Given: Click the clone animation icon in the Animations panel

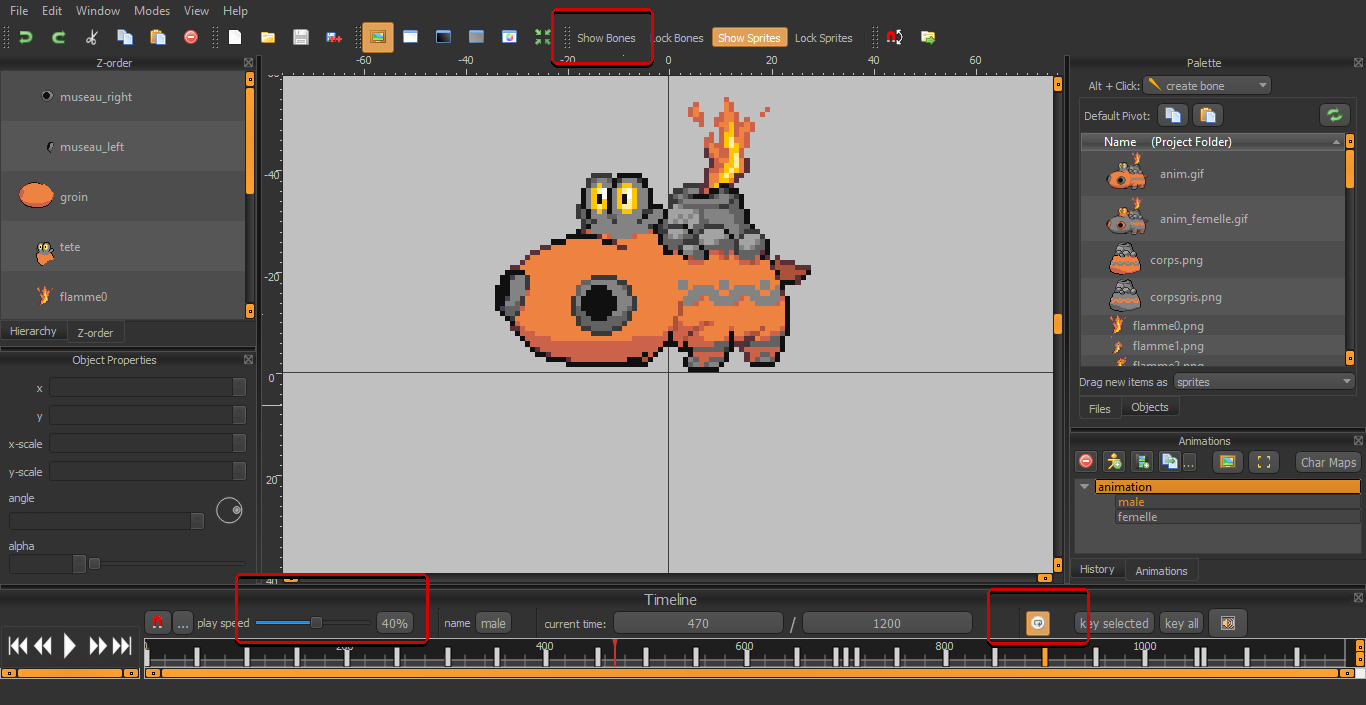Looking at the screenshot, I should pyautogui.click(x=1170, y=461).
